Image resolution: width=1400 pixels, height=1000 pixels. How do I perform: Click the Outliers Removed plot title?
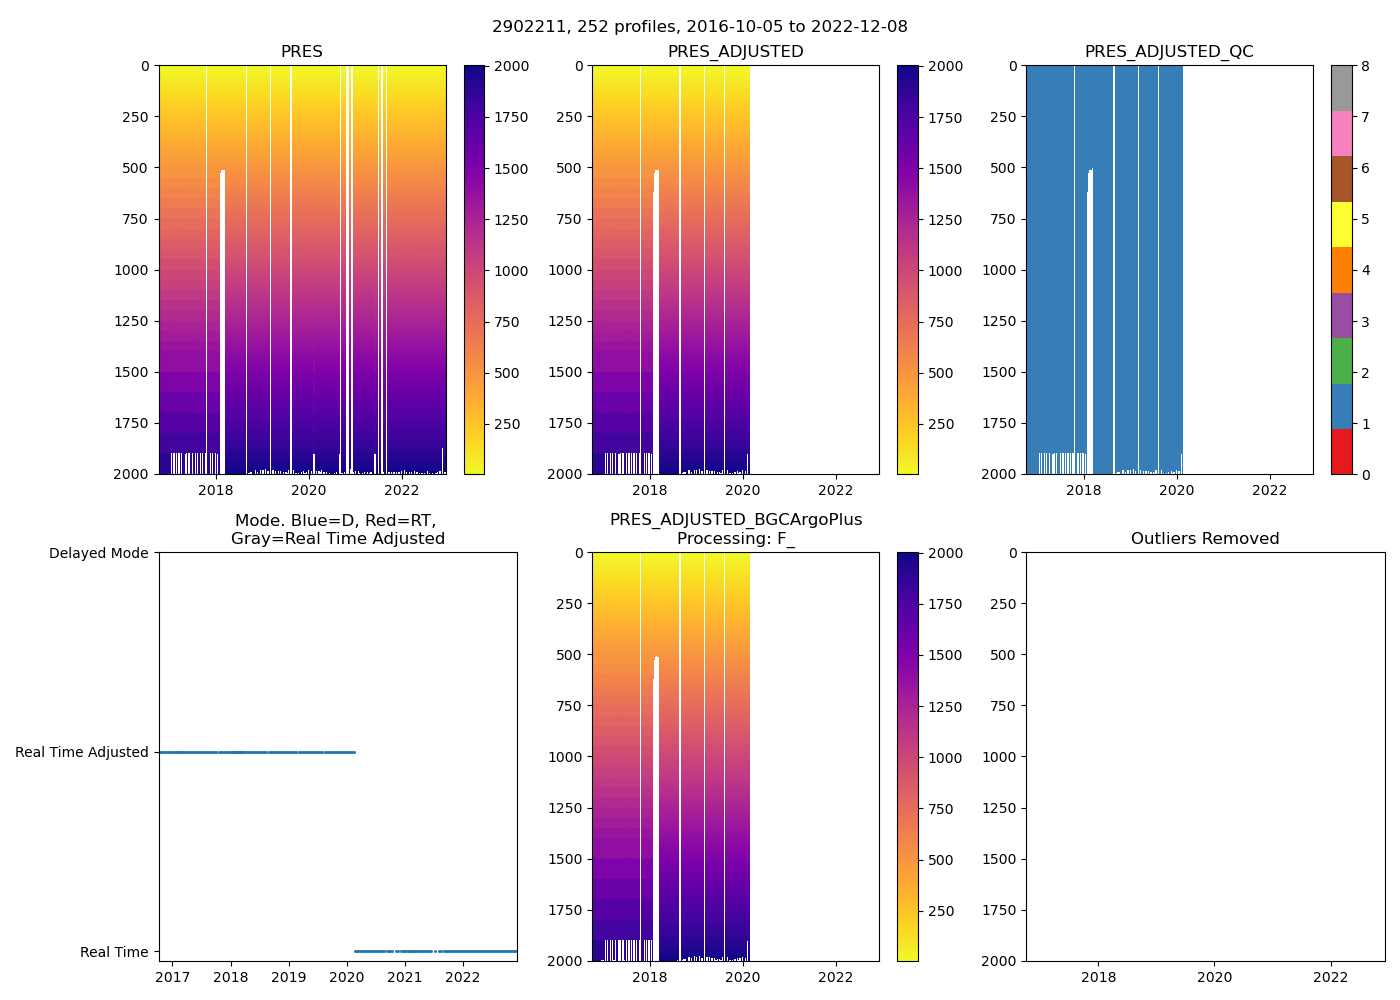pyautogui.click(x=1204, y=539)
